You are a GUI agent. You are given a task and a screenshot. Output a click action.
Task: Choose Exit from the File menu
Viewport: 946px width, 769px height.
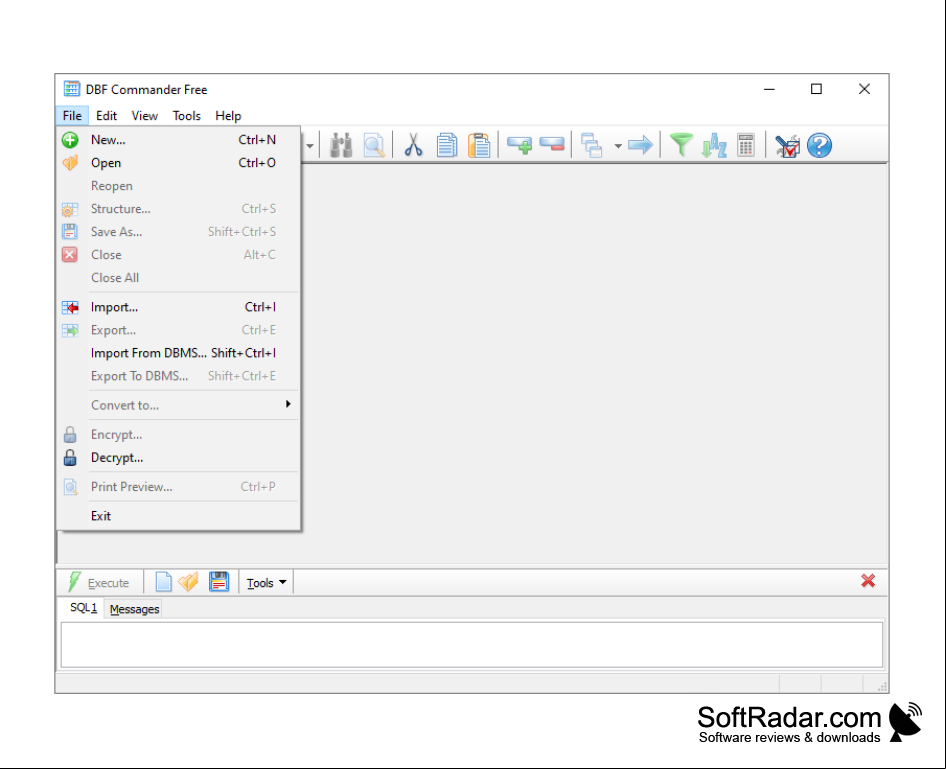point(178,516)
